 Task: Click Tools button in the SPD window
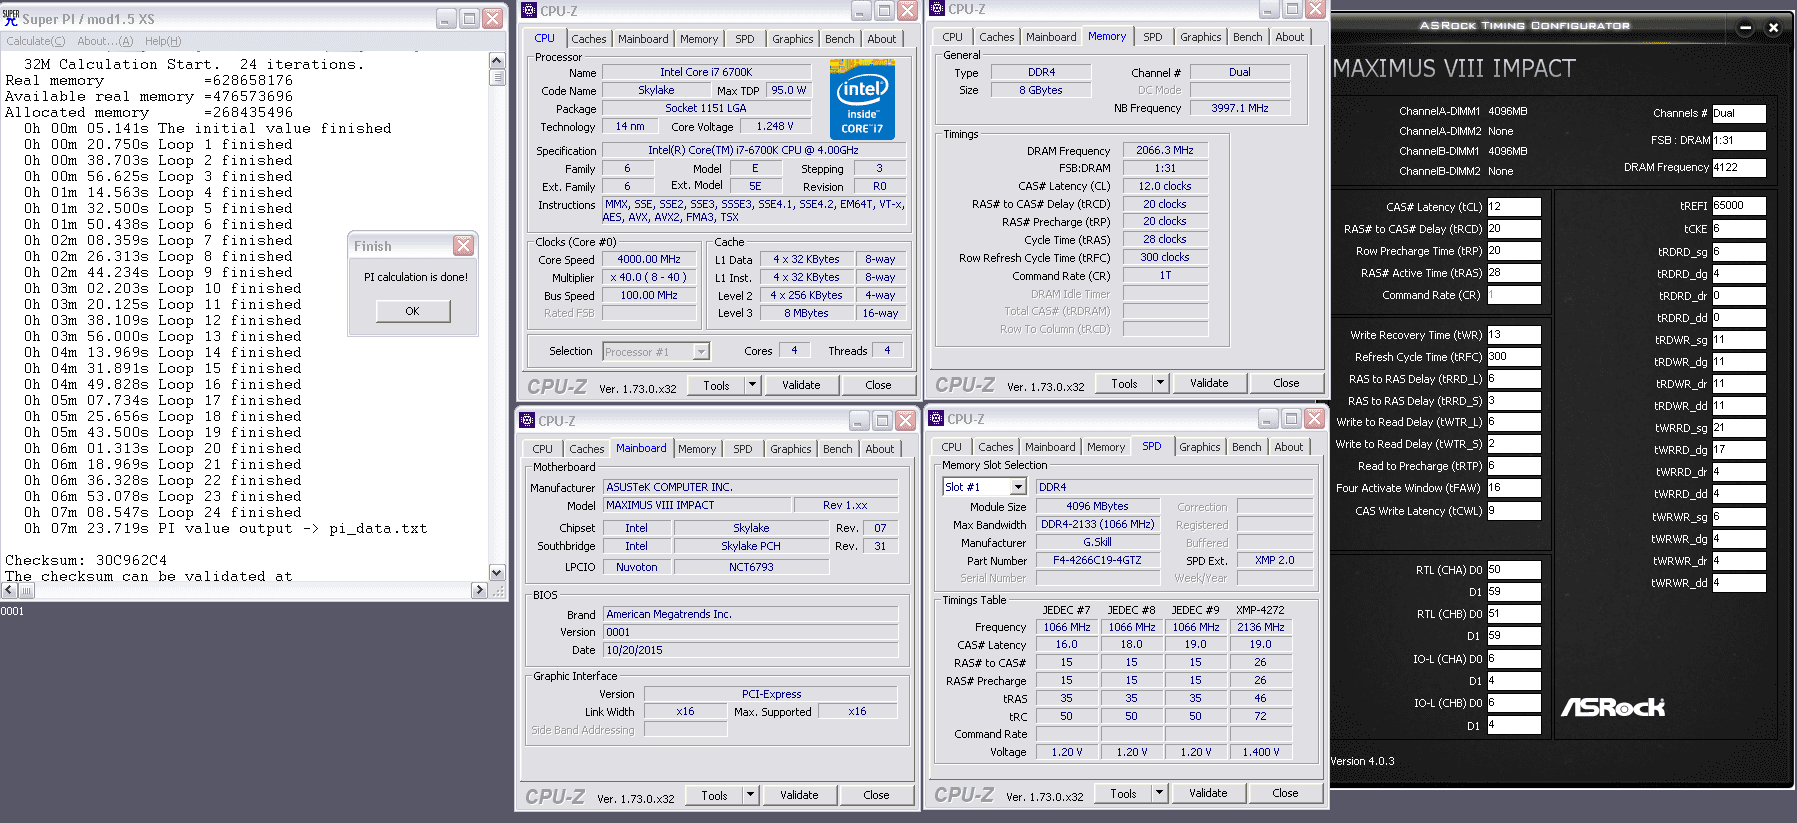pyautogui.click(x=1123, y=793)
